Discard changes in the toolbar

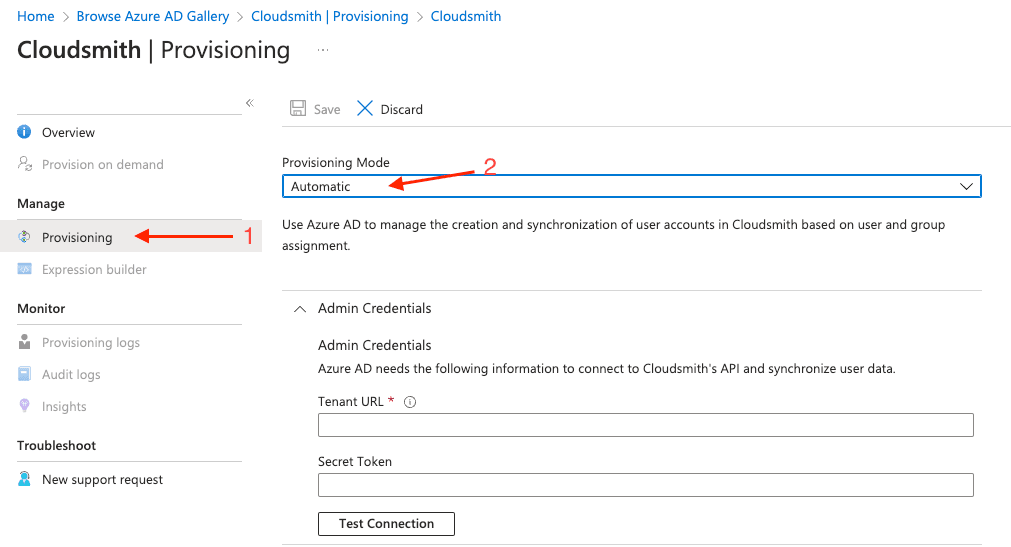pyautogui.click(x=390, y=109)
